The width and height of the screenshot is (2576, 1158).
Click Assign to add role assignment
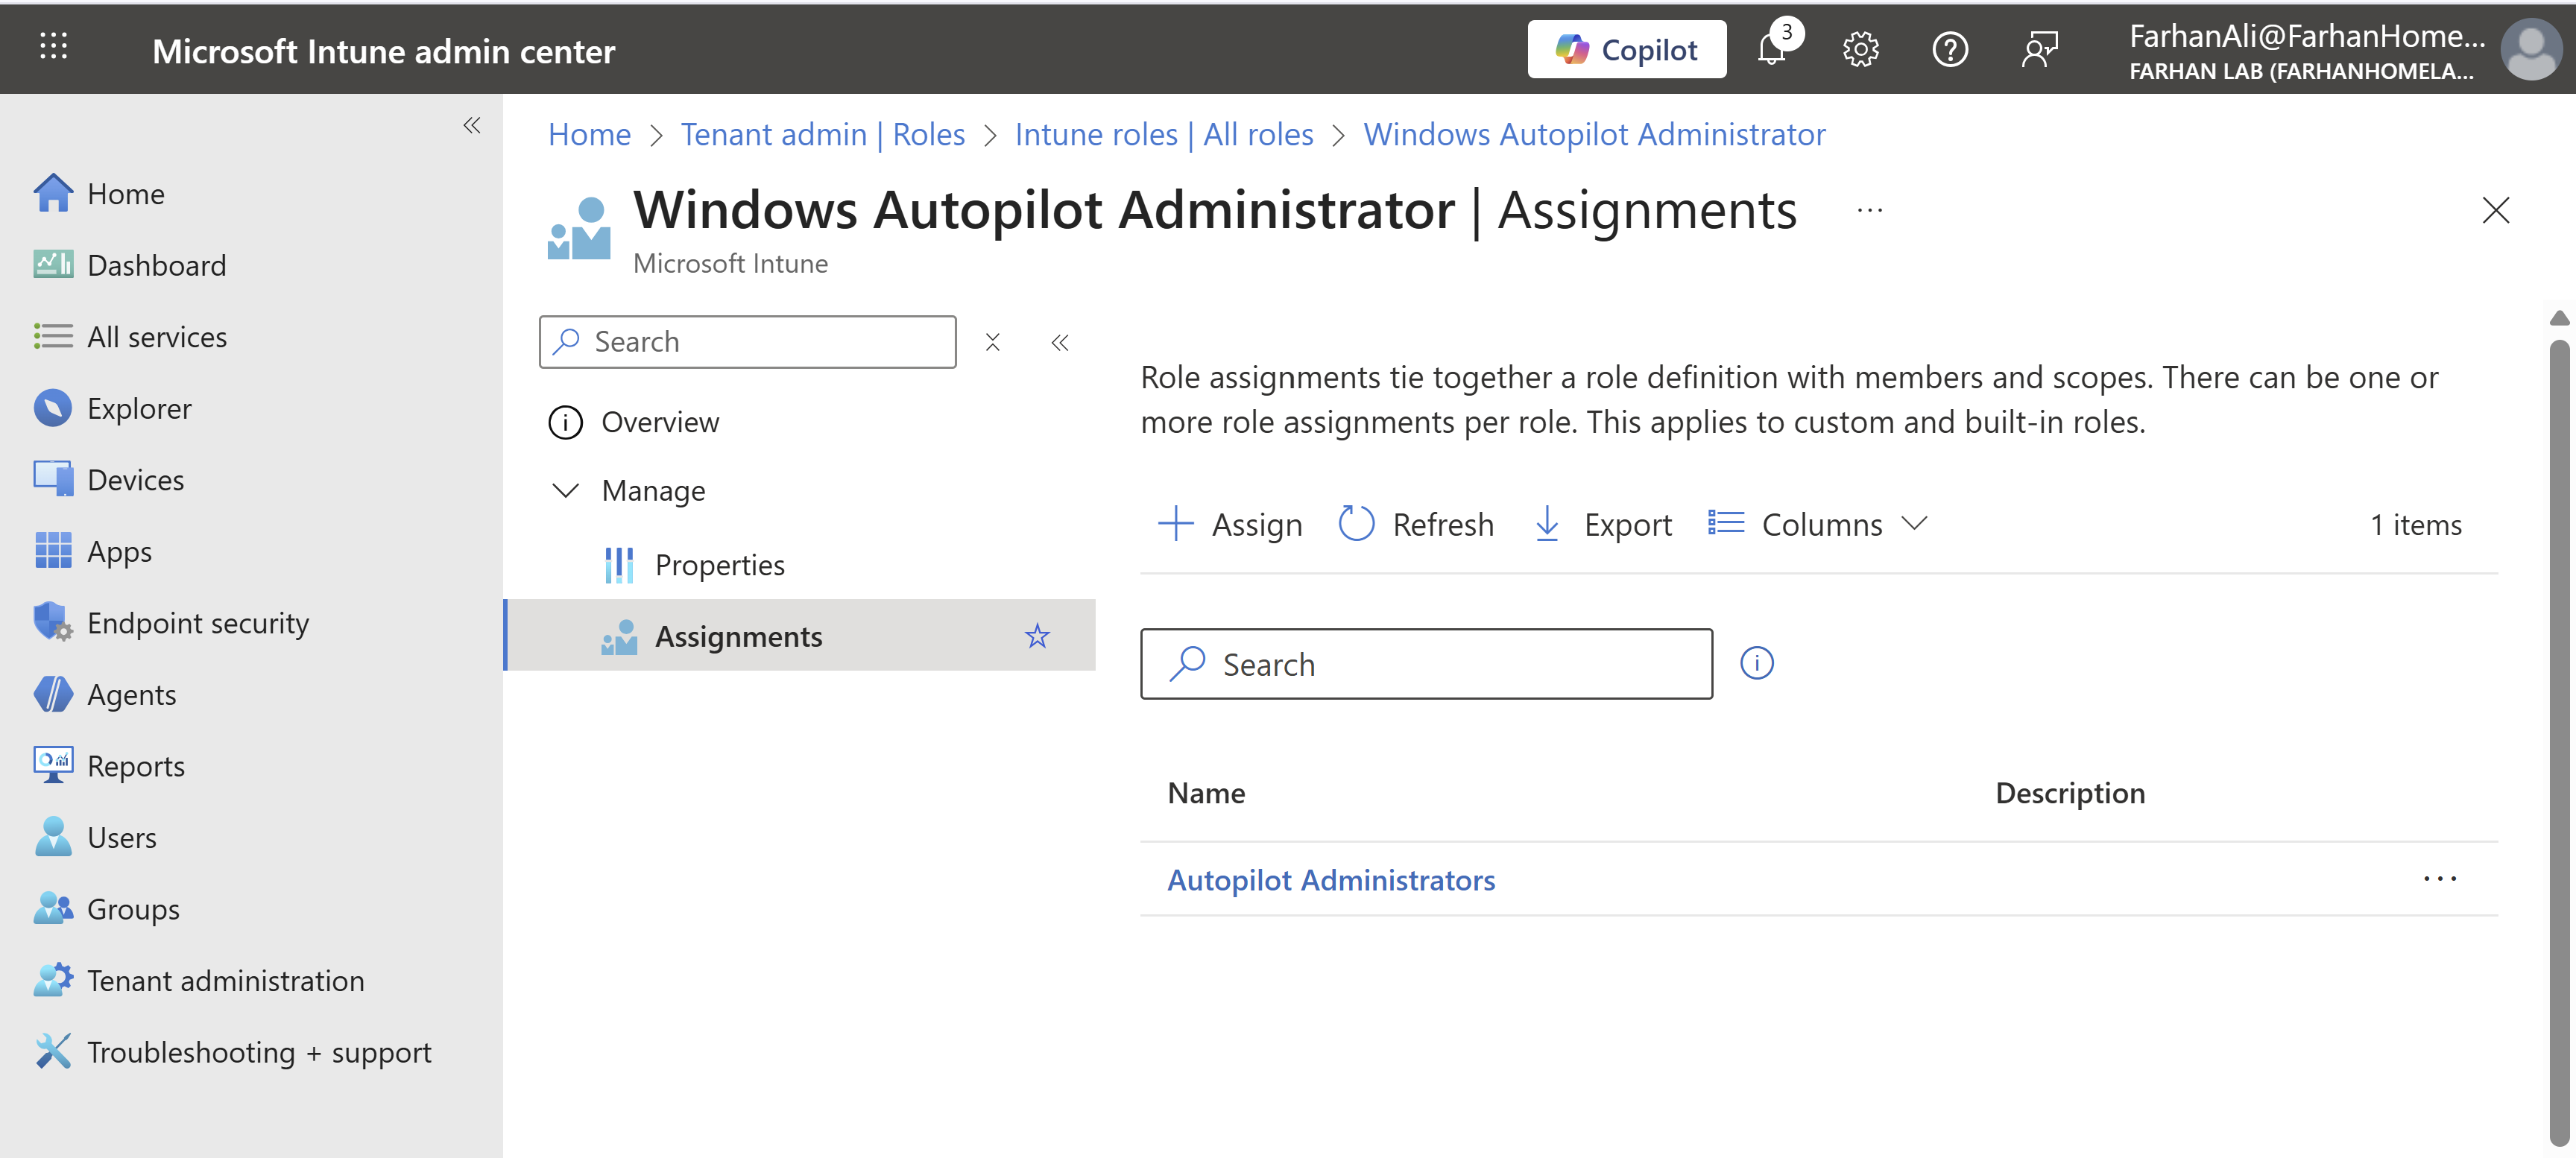coord(1230,524)
